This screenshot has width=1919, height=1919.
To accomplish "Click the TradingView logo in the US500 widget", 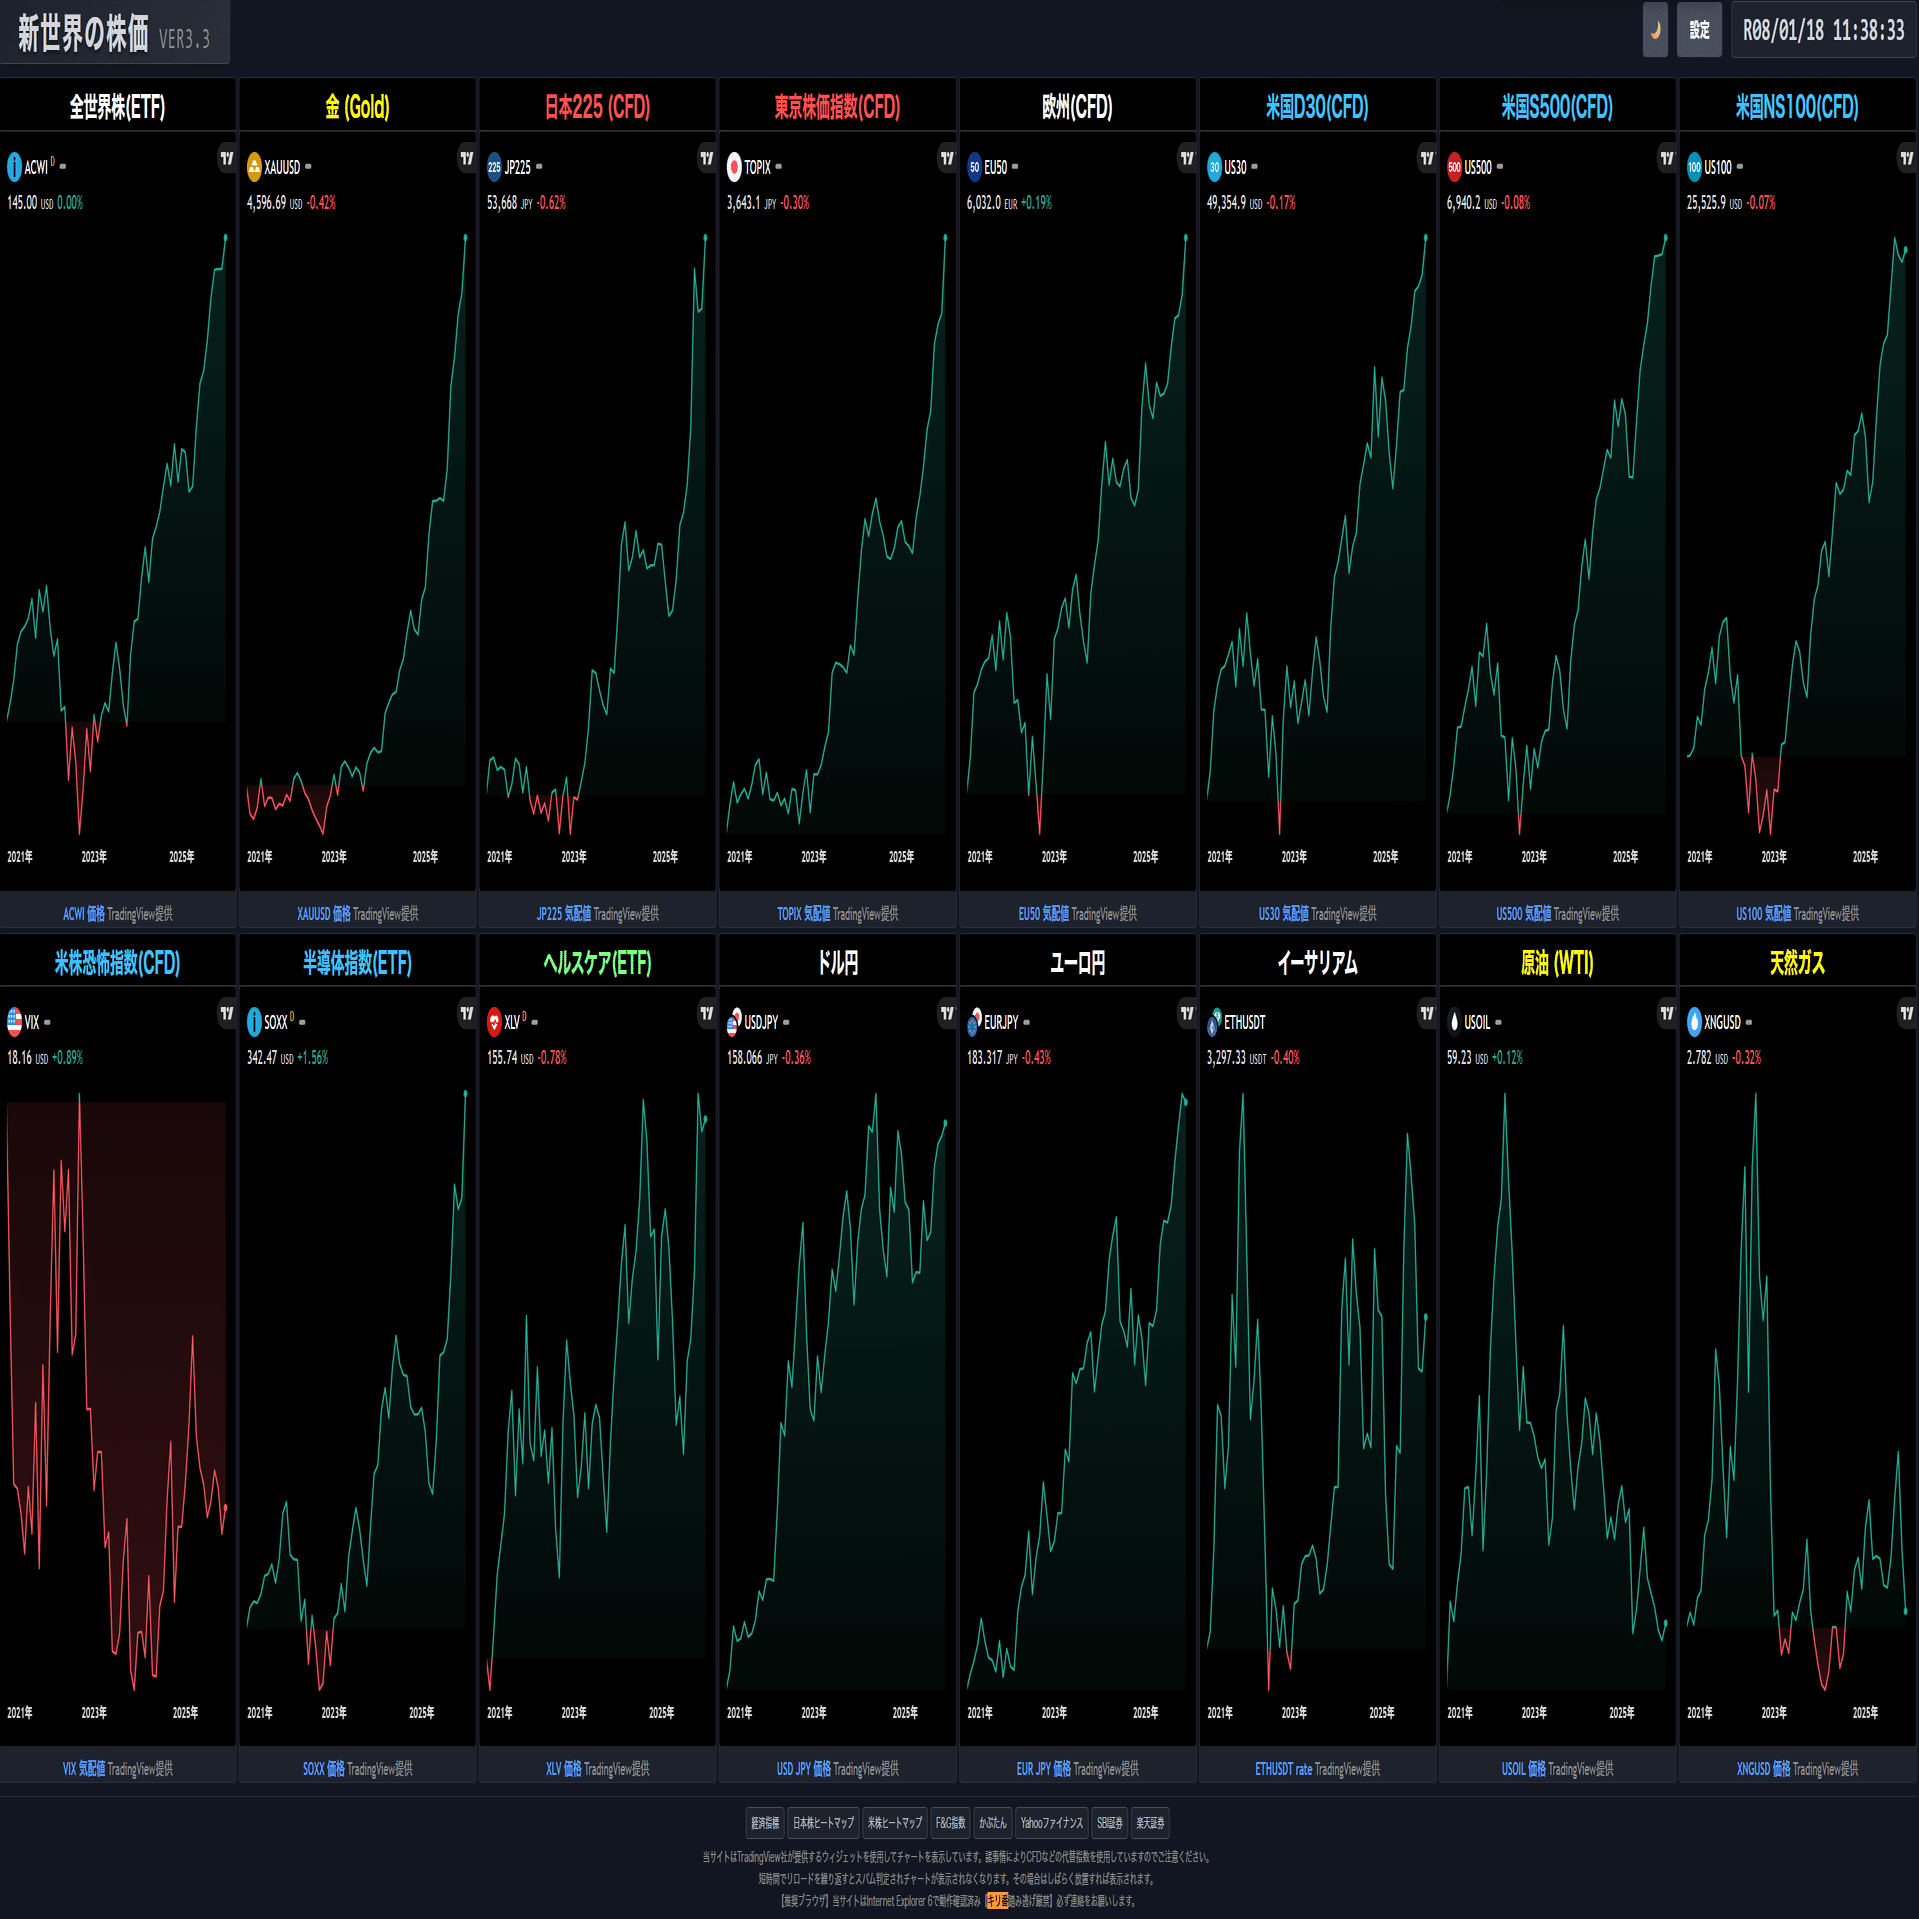I will [1667, 158].
